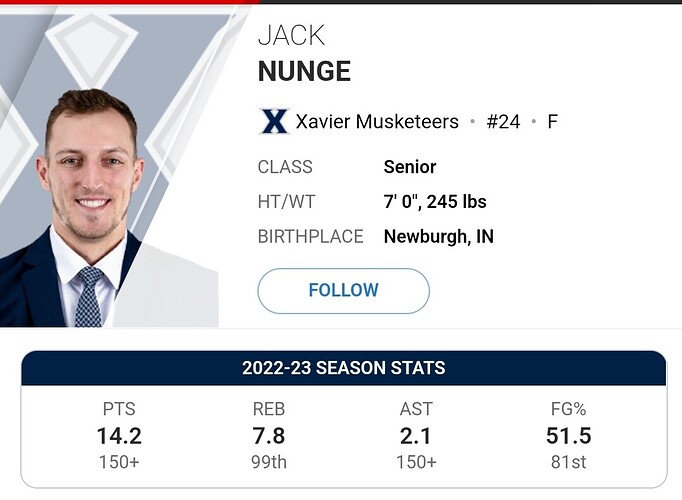Click the Xavier Musketeers X logo icon
This screenshot has height=500, width=682.
(273, 122)
